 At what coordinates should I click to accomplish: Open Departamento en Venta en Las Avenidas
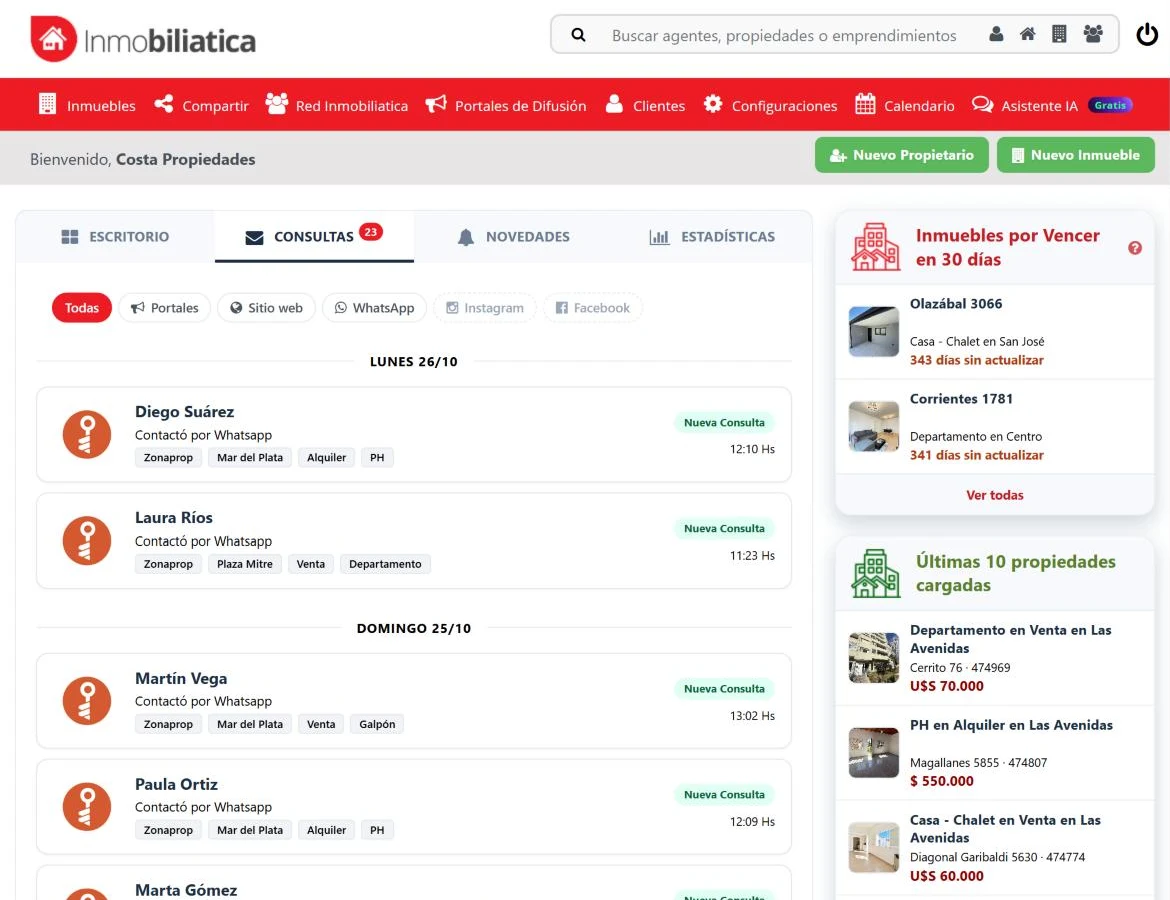[1010, 639]
